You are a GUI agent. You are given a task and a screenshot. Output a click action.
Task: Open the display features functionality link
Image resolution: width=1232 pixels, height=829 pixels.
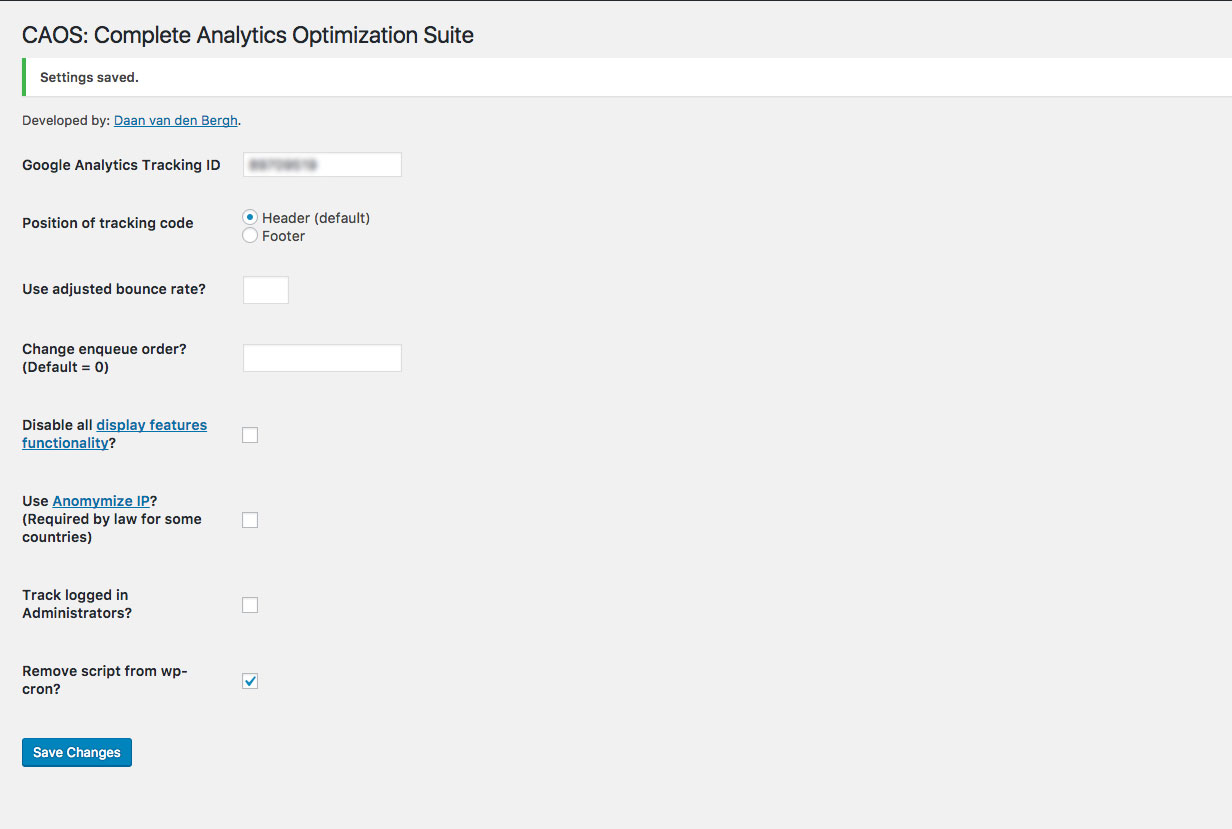(x=151, y=425)
